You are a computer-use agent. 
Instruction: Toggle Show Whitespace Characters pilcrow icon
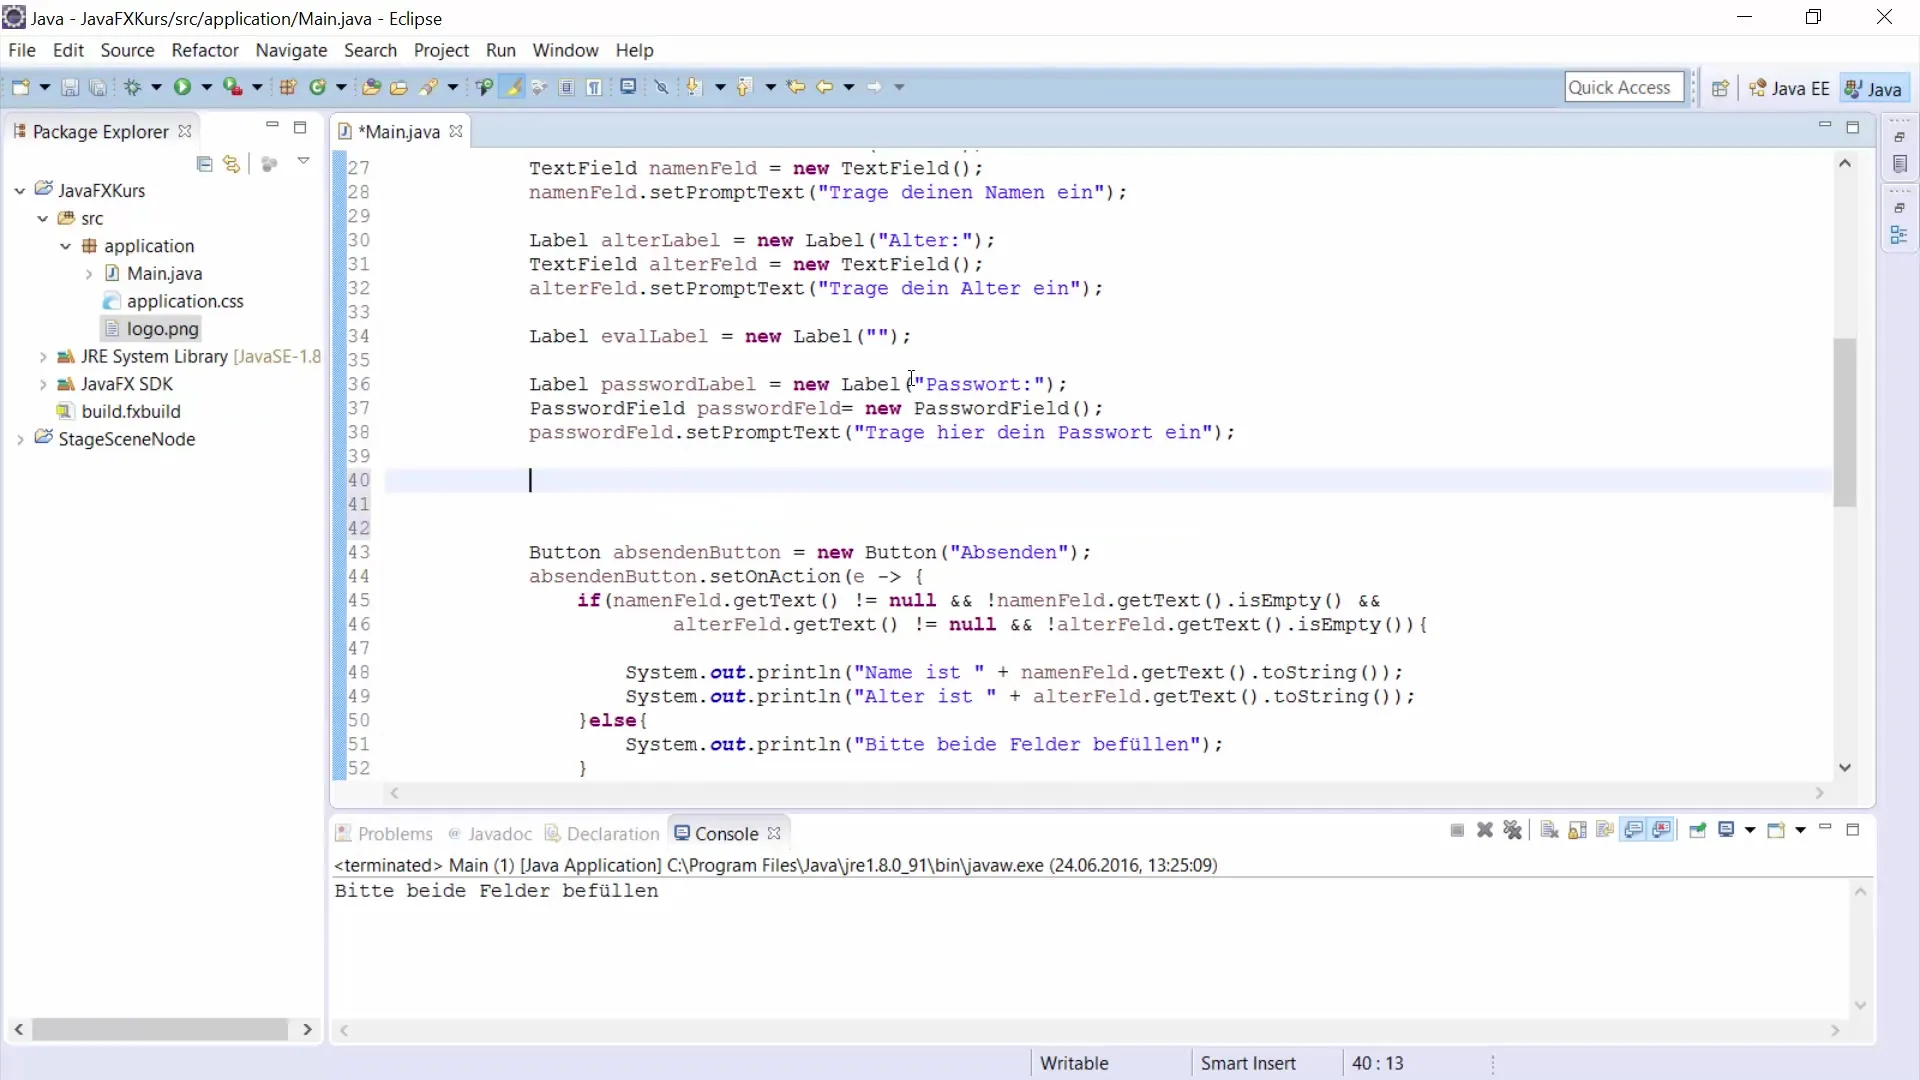tap(595, 87)
